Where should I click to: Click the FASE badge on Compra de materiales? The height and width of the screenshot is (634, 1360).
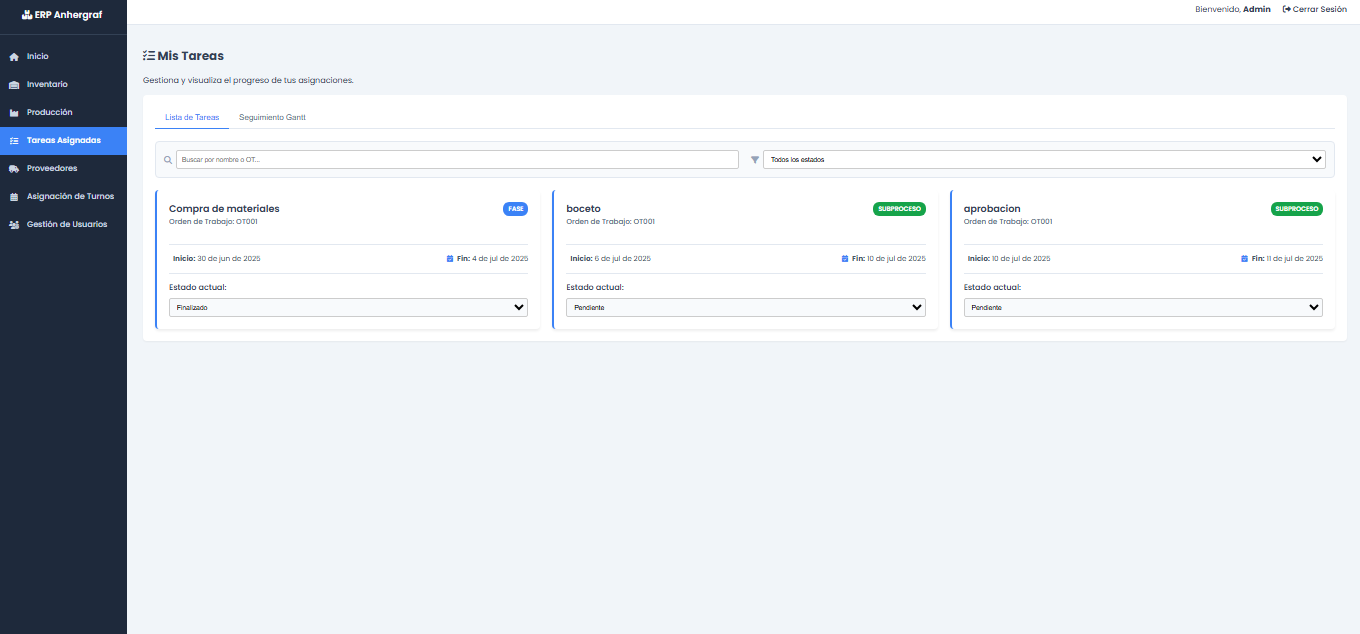tap(515, 209)
